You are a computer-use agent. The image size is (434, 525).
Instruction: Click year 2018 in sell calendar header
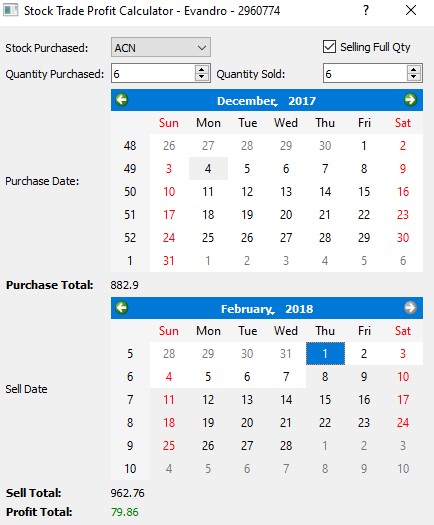tap(299, 309)
